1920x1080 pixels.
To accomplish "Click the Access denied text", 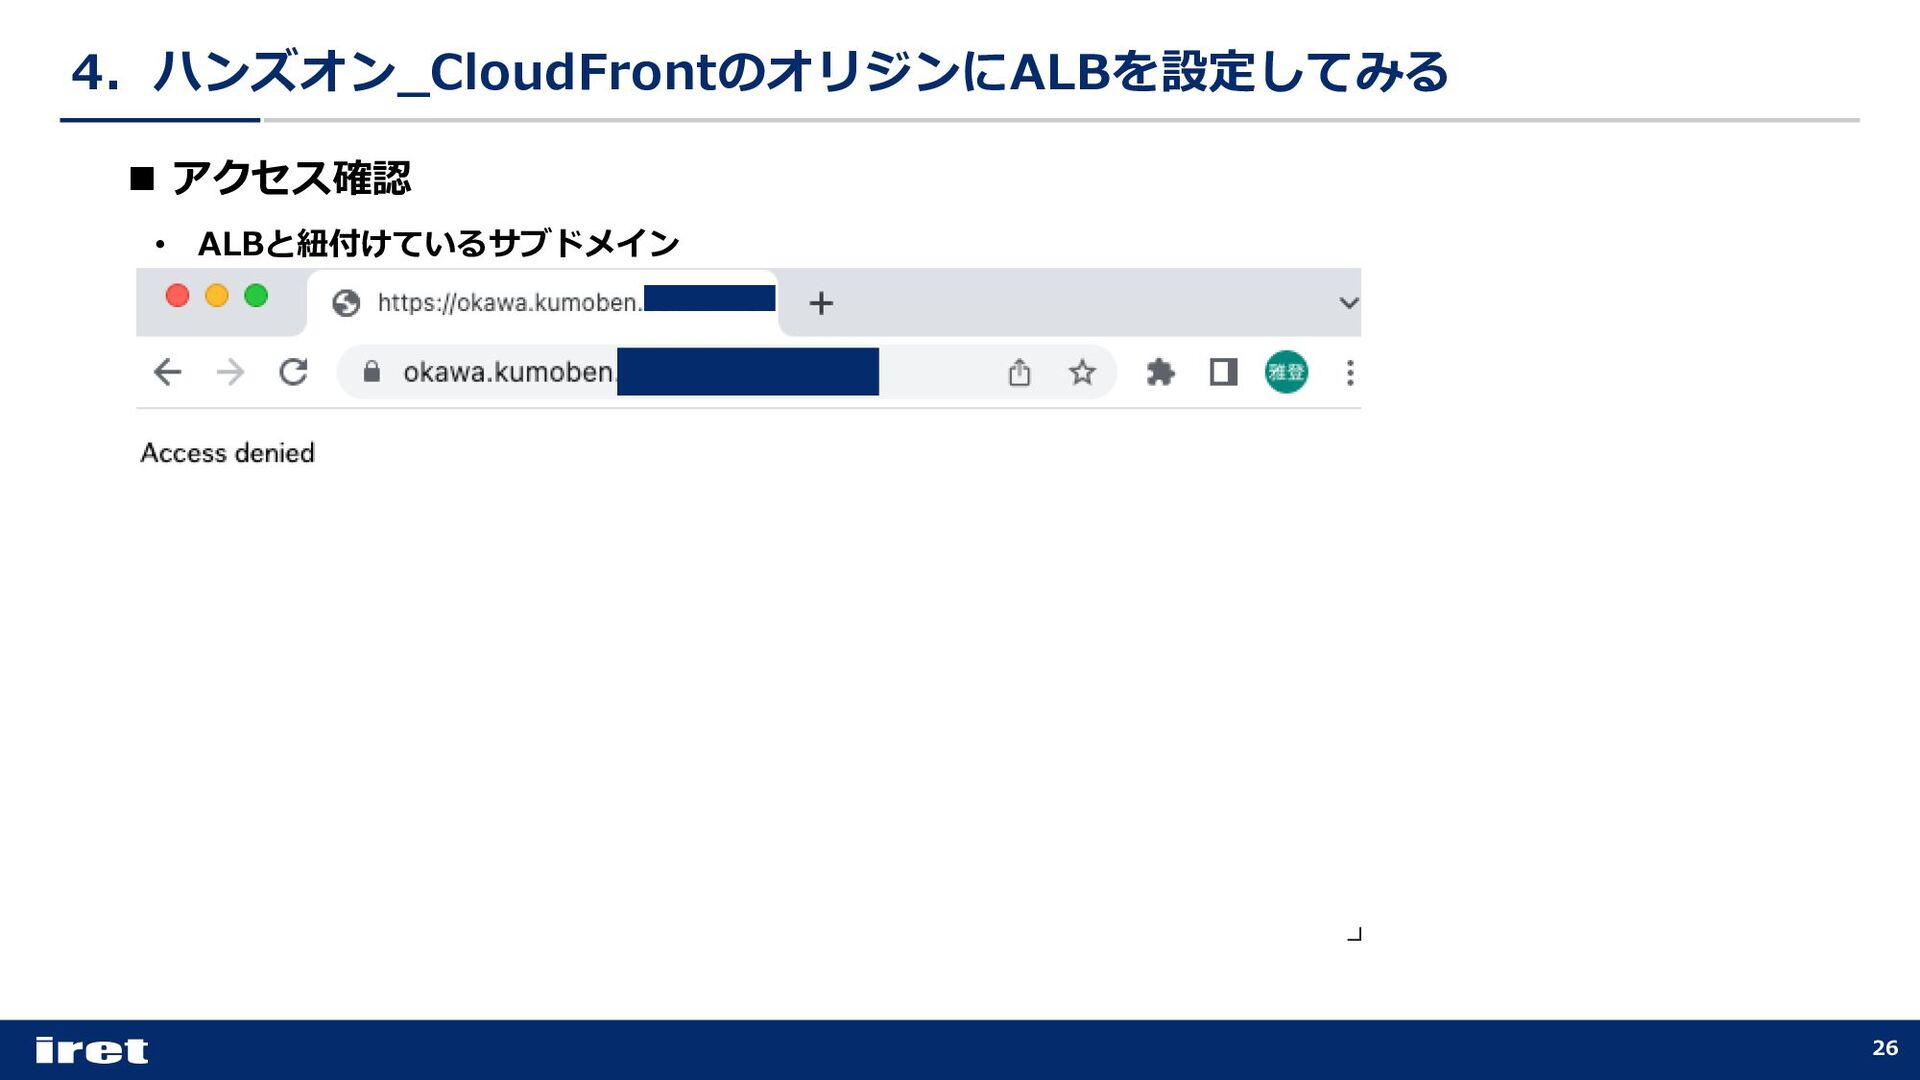I will [228, 453].
